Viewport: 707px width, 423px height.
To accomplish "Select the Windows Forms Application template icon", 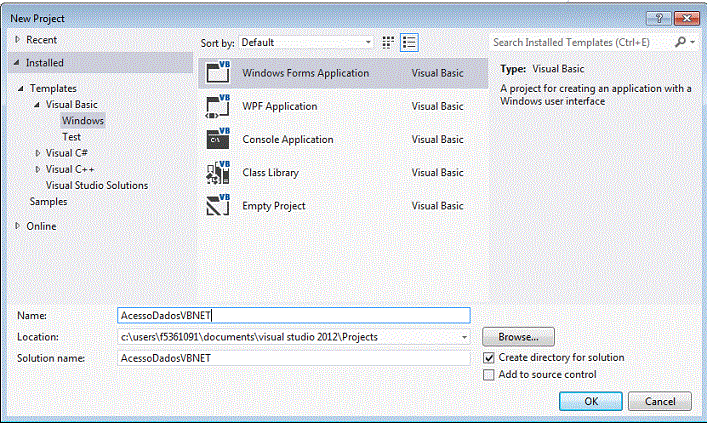I will click(x=218, y=73).
